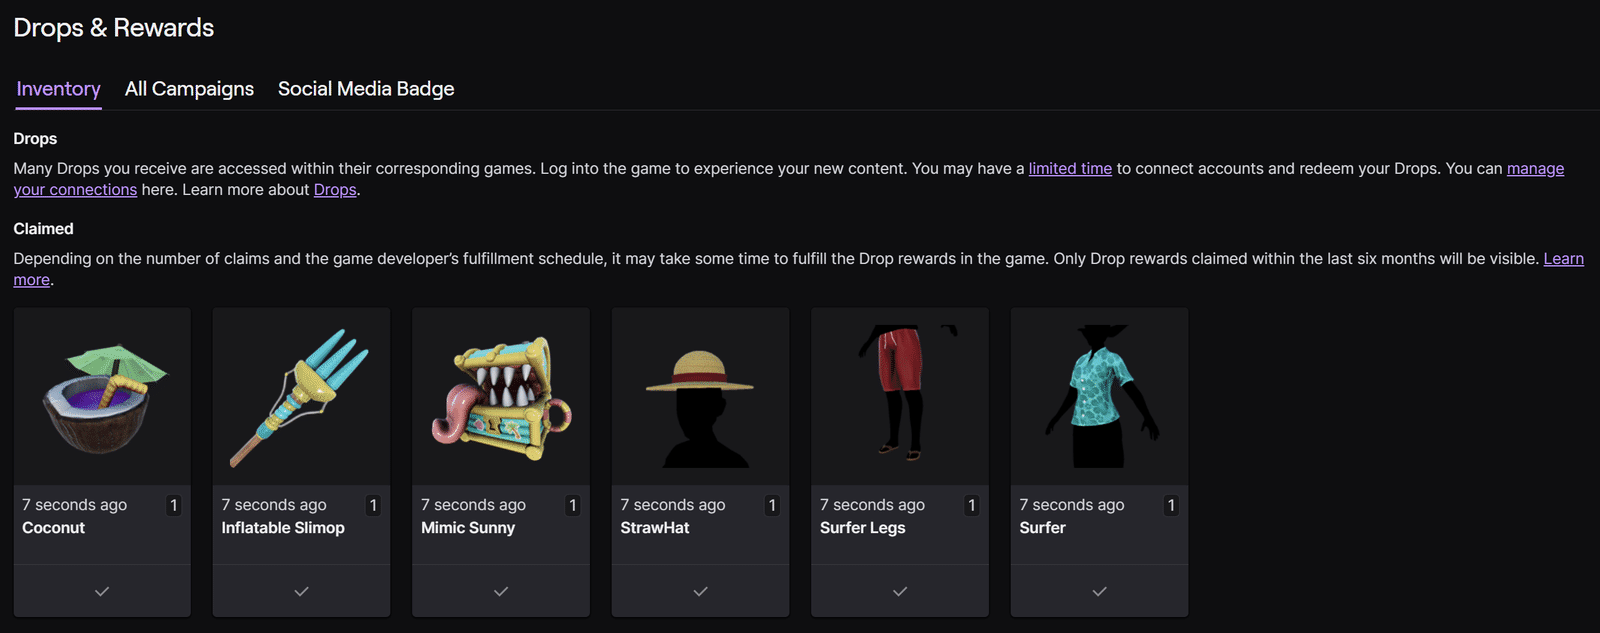Switch to All Campaigns tab
This screenshot has width=1600, height=633.
pos(189,89)
